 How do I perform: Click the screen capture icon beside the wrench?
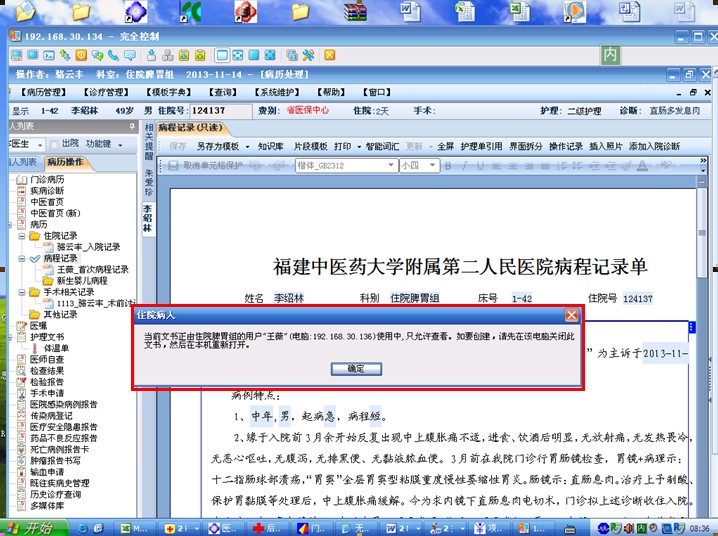[x=292, y=55]
